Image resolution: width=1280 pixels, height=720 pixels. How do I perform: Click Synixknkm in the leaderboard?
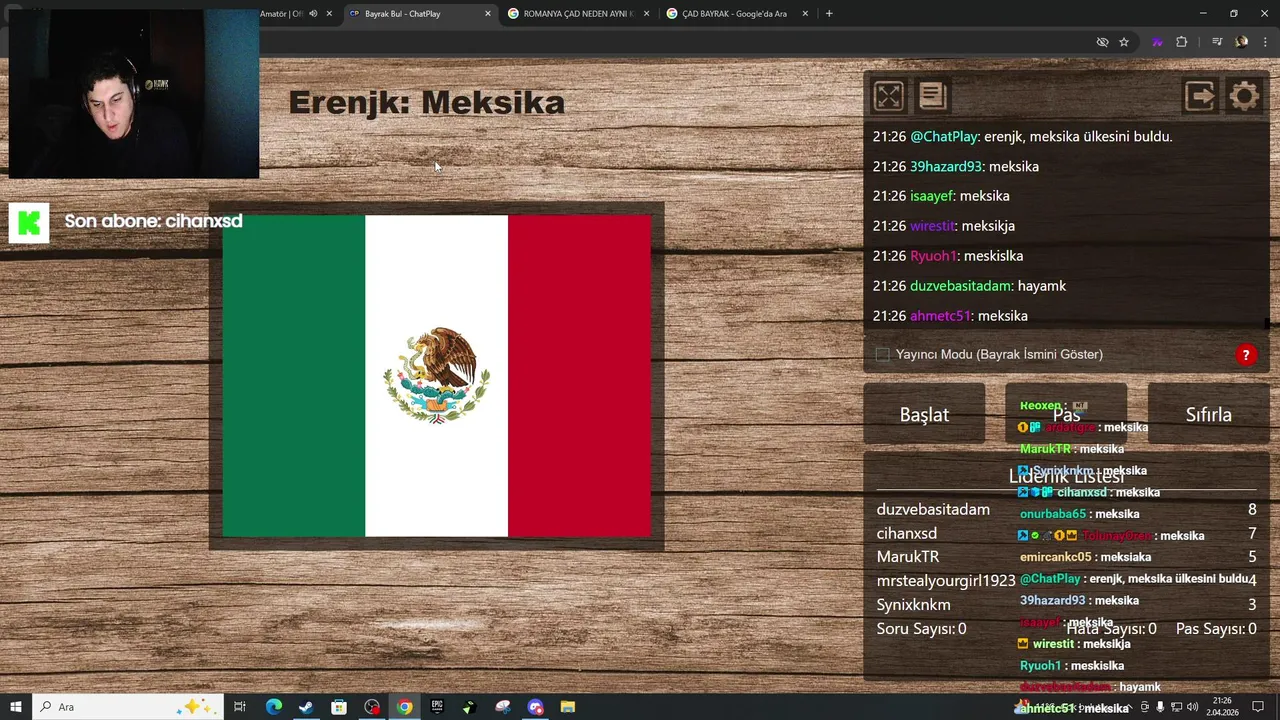coord(914,605)
